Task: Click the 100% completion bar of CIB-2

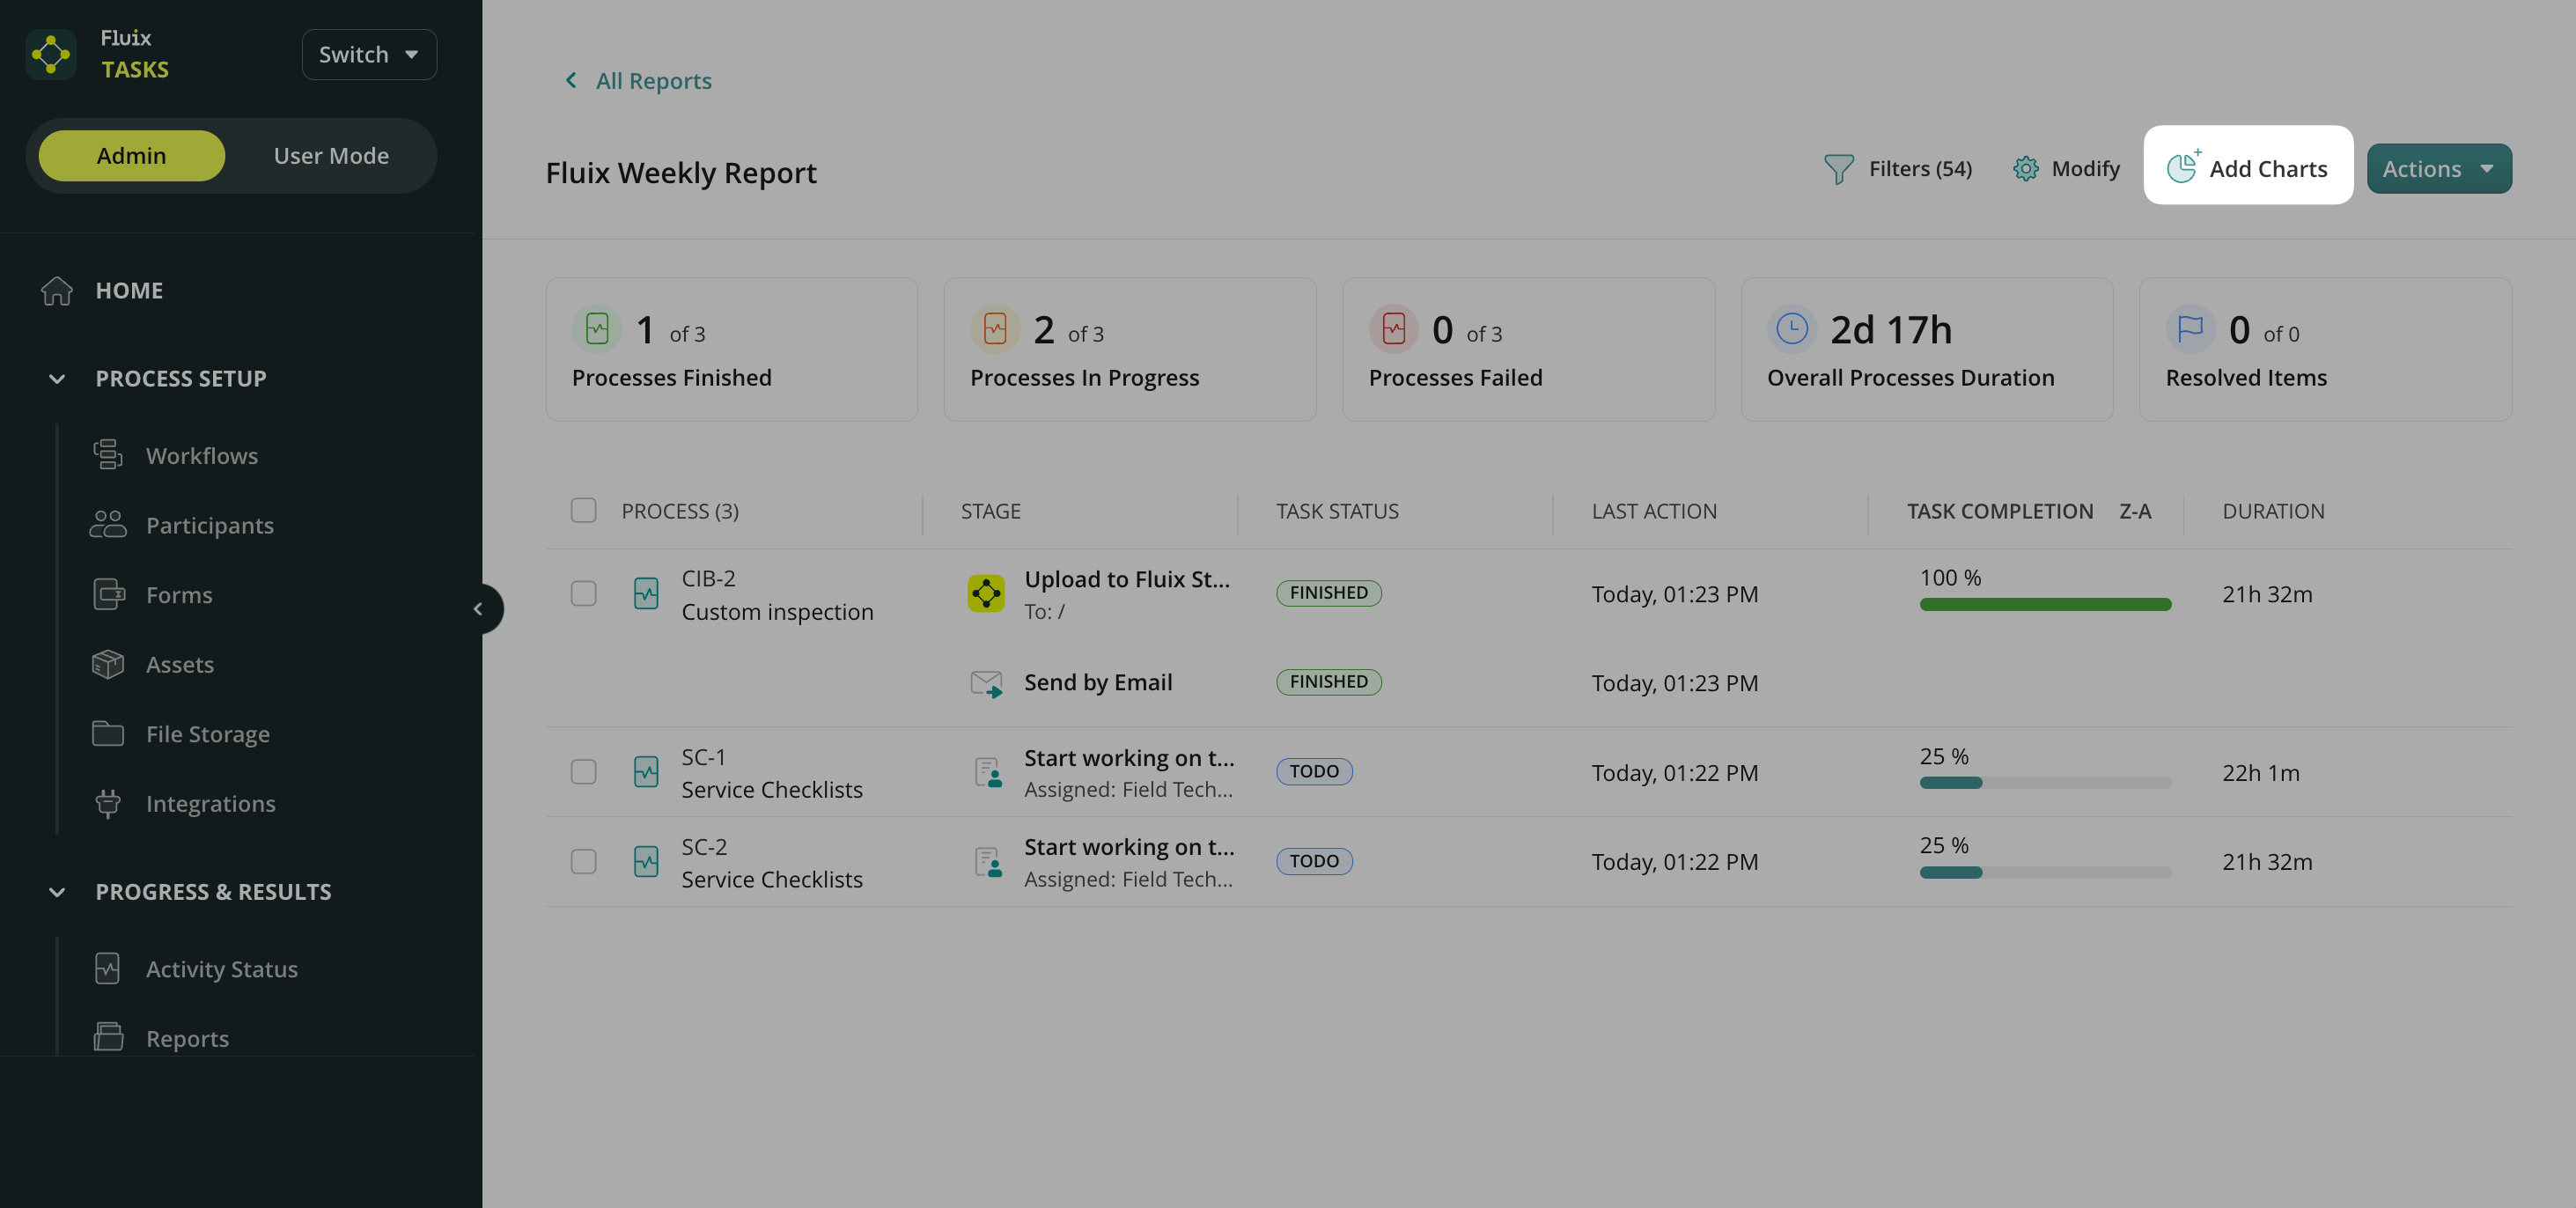Action: tap(2044, 604)
